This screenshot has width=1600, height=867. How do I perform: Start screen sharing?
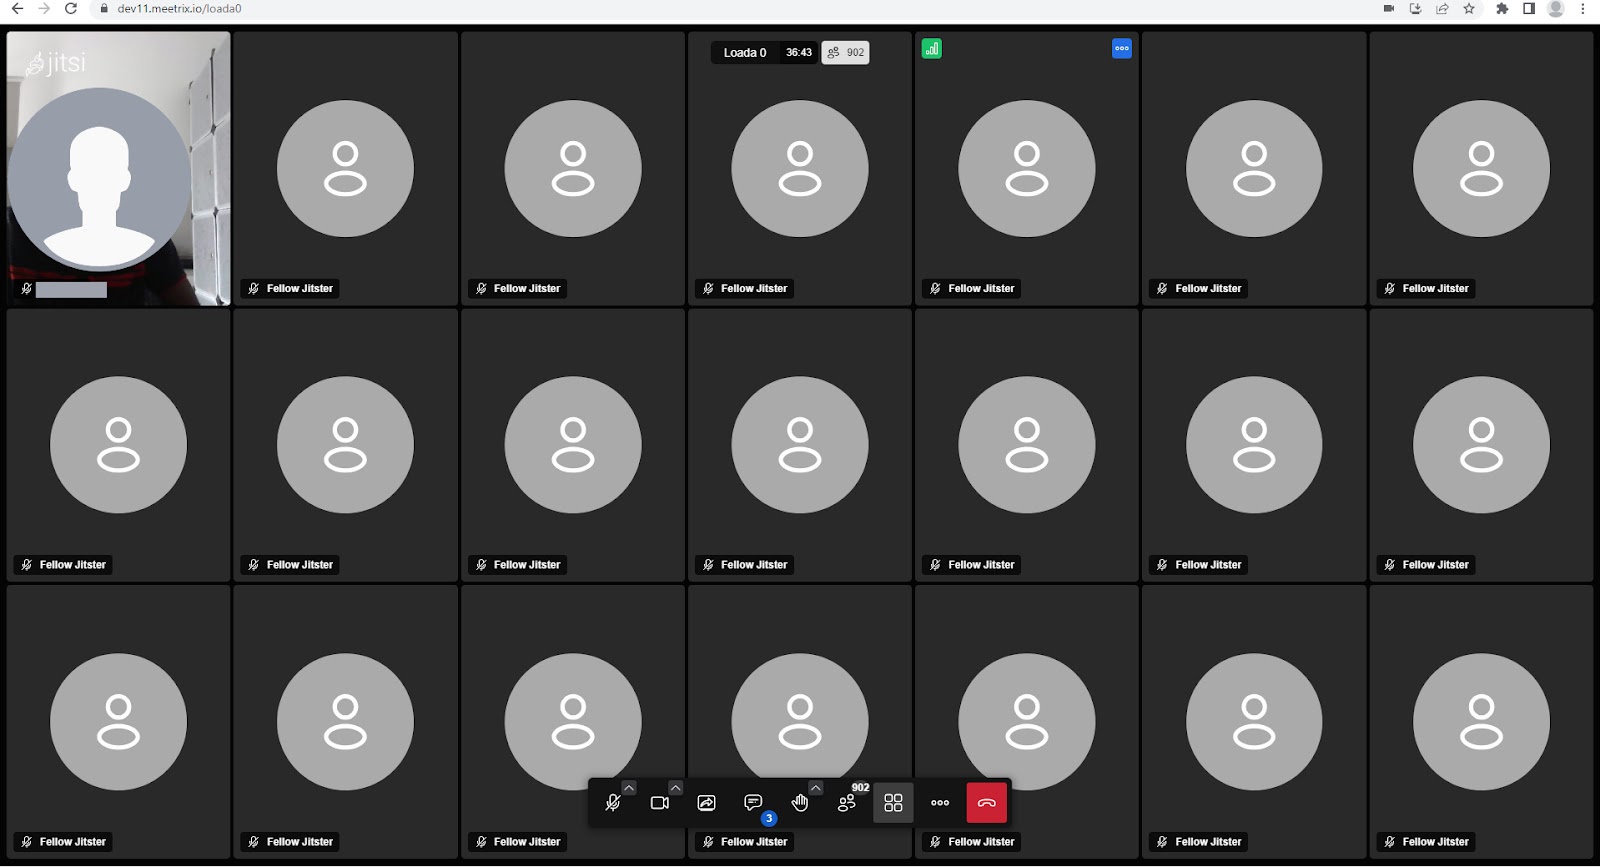coord(706,803)
